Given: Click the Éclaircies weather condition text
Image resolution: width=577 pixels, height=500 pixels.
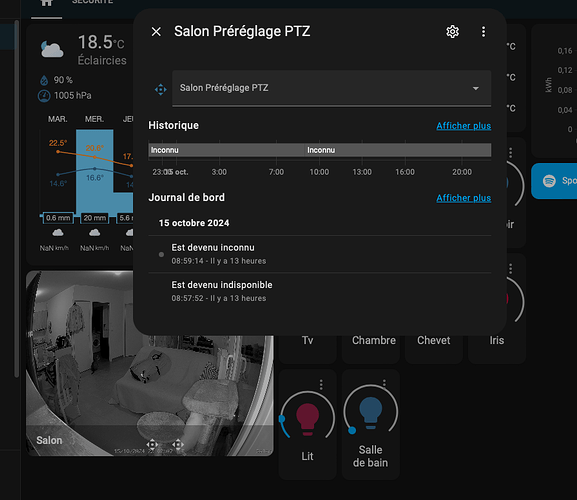Looking at the screenshot, I should pyautogui.click(x=102, y=60).
